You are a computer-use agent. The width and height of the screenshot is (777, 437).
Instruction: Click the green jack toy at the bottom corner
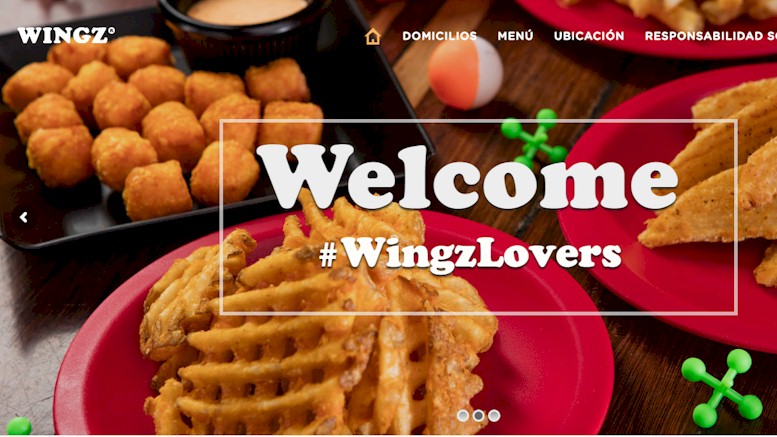coord(722,388)
